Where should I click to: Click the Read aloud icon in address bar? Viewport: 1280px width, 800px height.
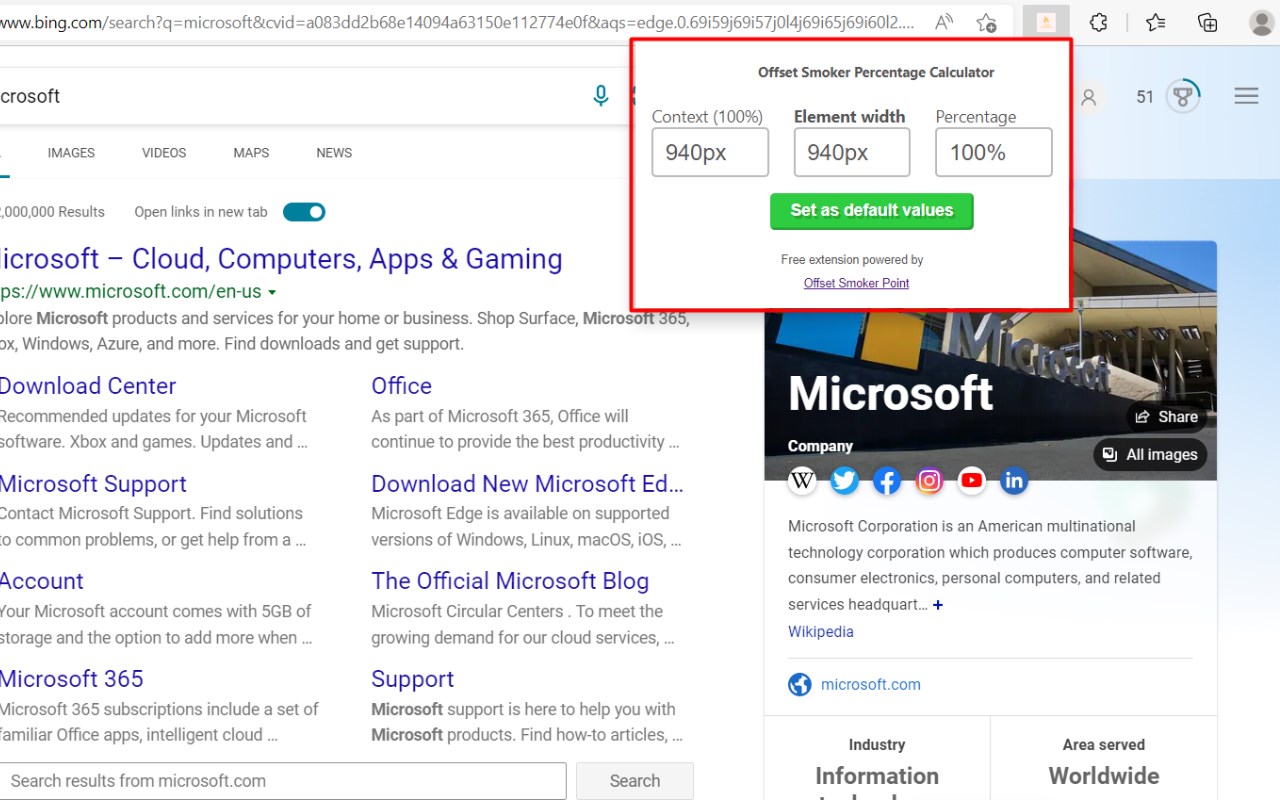pos(943,22)
